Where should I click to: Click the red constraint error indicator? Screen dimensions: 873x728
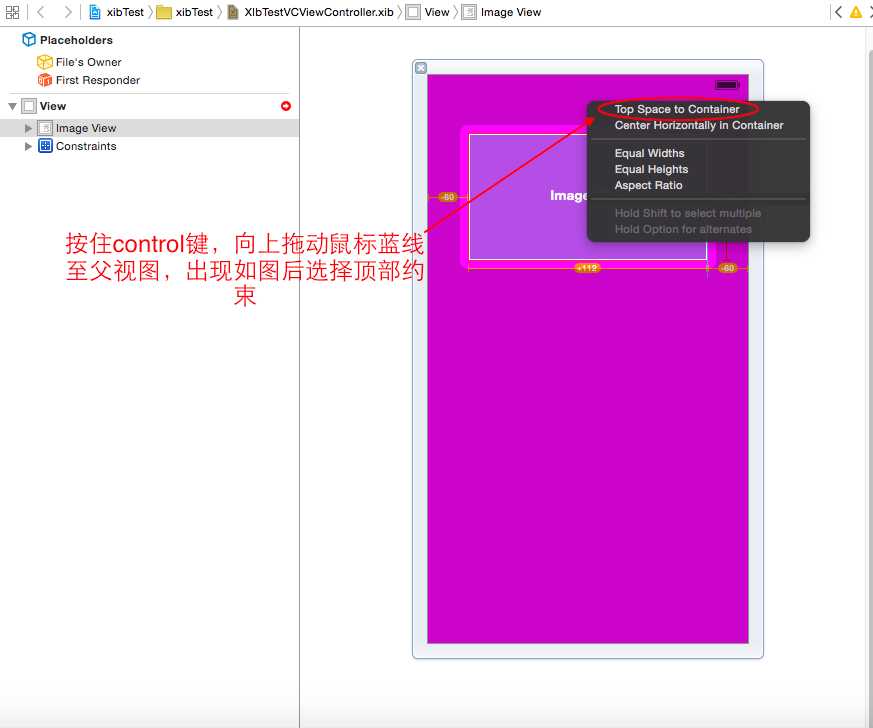[286, 106]
